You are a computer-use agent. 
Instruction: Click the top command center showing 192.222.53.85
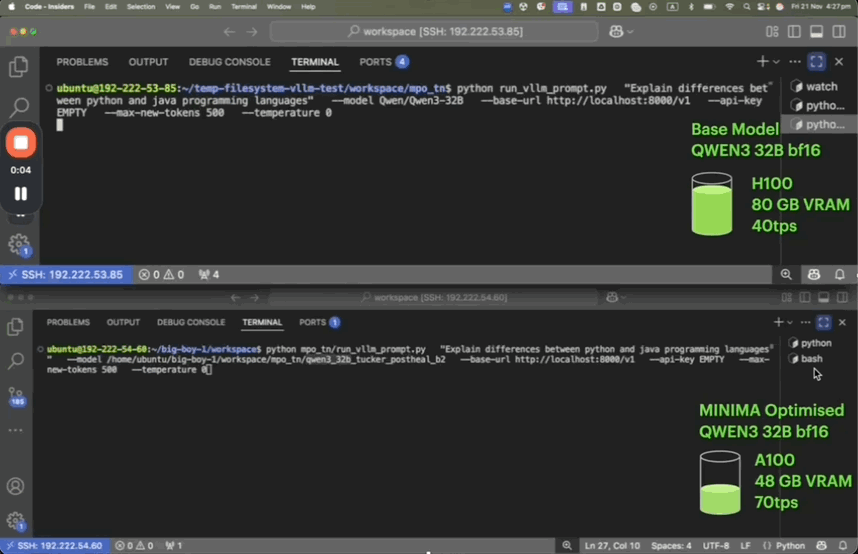coord(433,32)
